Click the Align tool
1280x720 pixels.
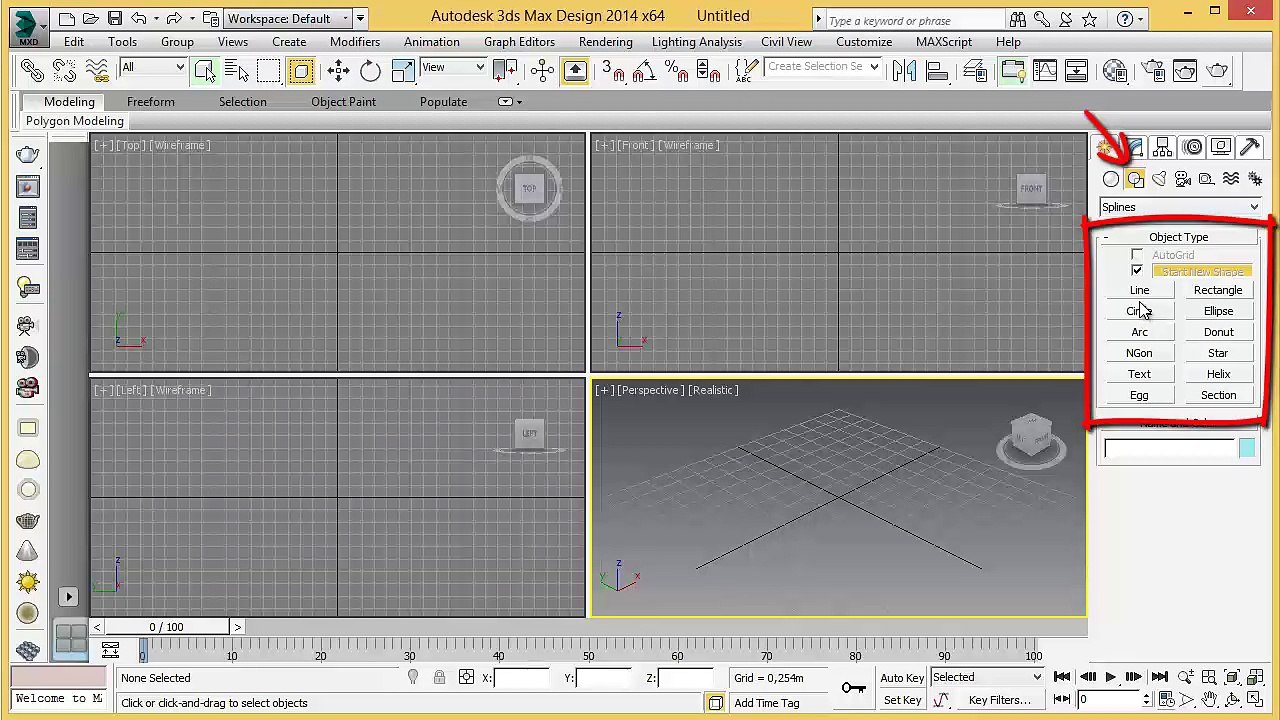click(x=936, y=70)
